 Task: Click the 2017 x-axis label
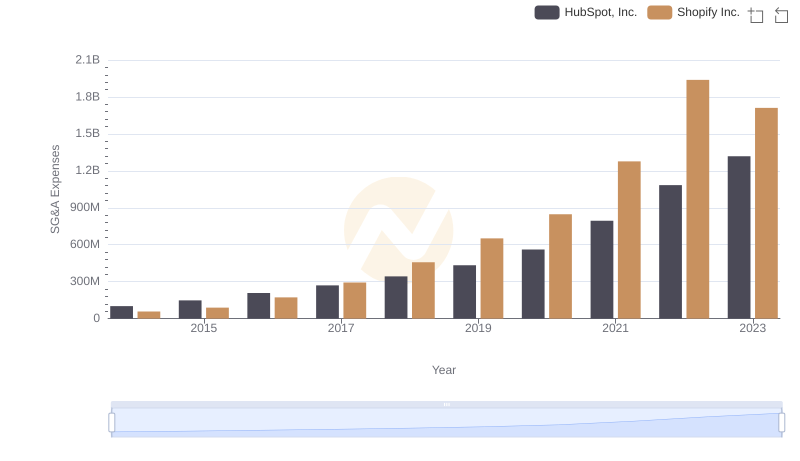[x=341, y=328]
